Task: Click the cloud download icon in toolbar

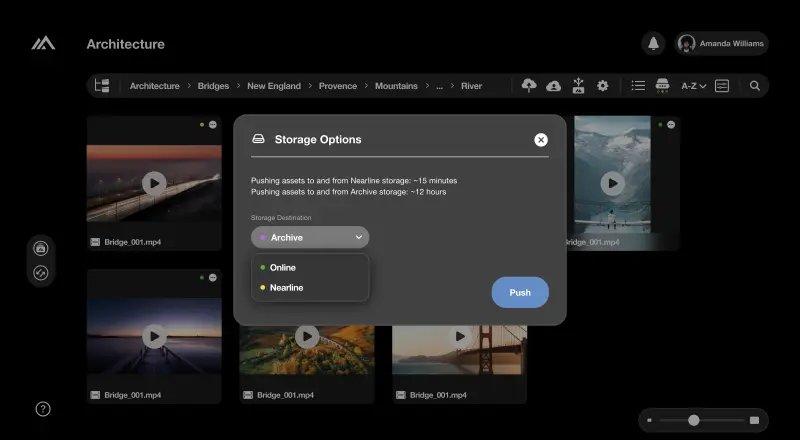Action: 554,86
